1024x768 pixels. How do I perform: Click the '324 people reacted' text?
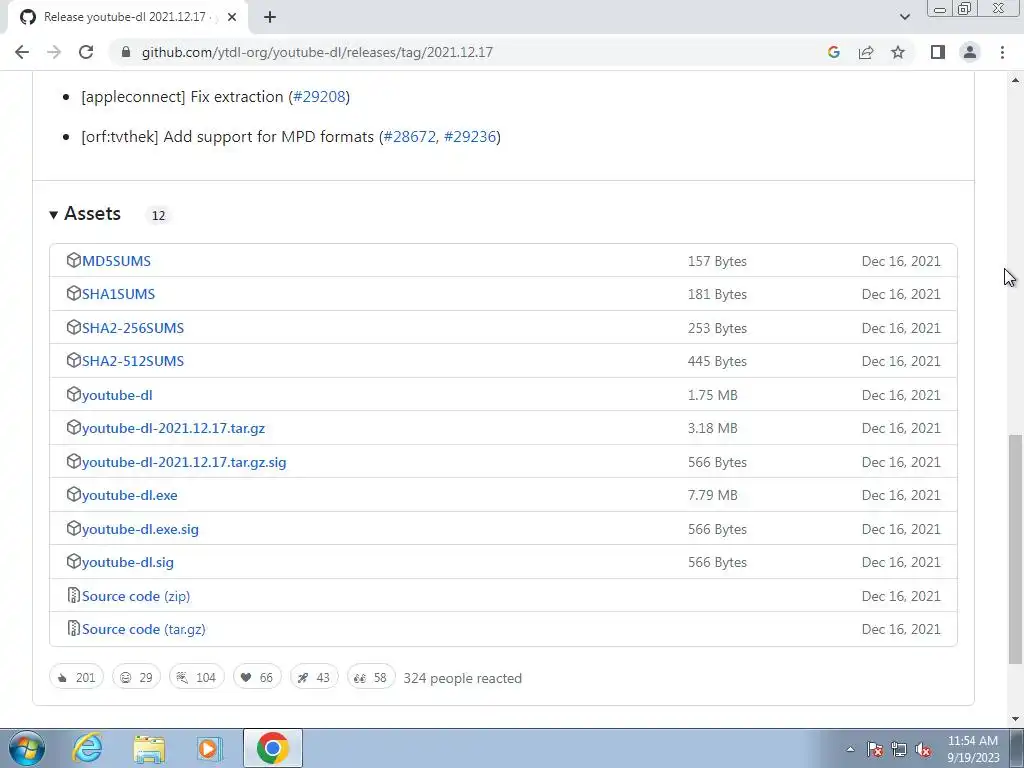(462, 678)
